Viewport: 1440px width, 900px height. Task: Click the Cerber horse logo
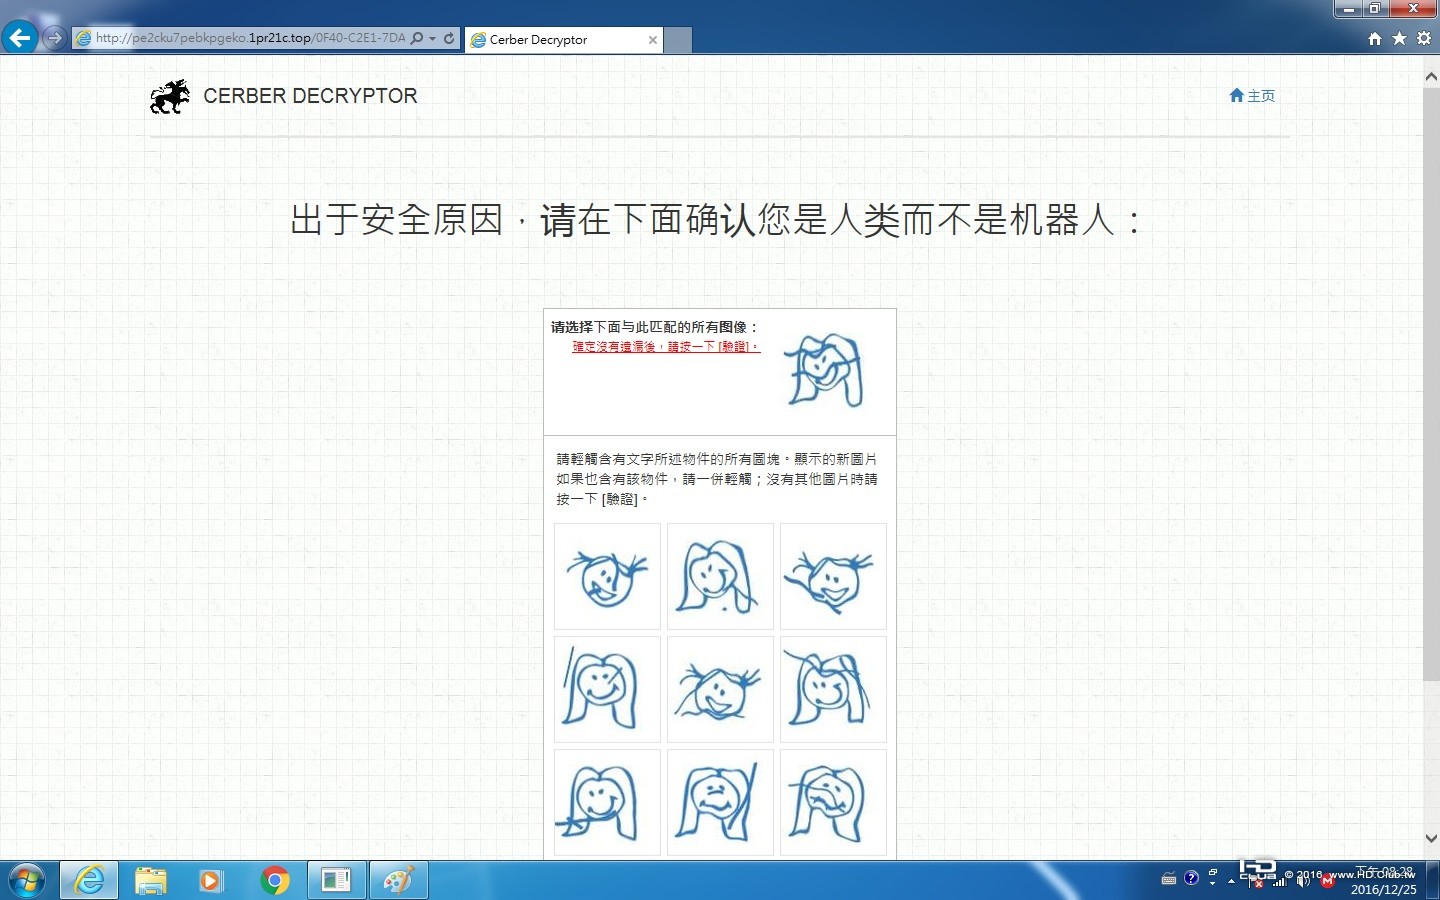(x=170, y=97)
